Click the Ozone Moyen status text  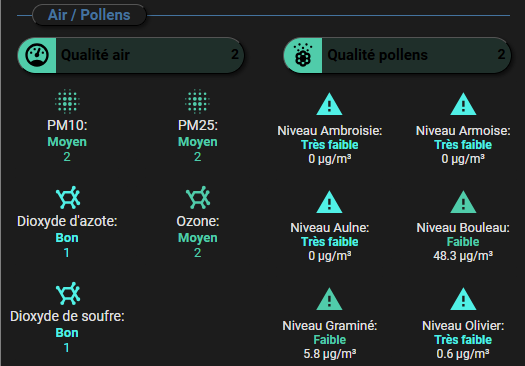tap(198, 238)
